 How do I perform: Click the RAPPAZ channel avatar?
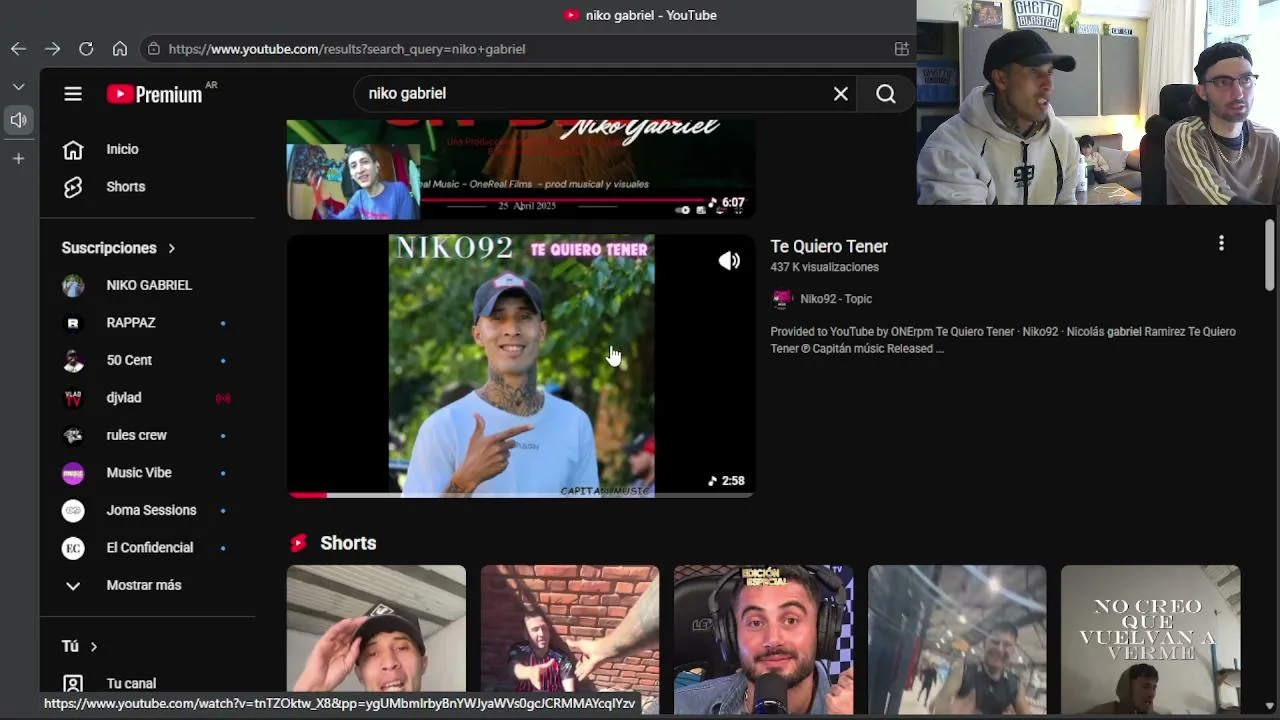[73, 323]
